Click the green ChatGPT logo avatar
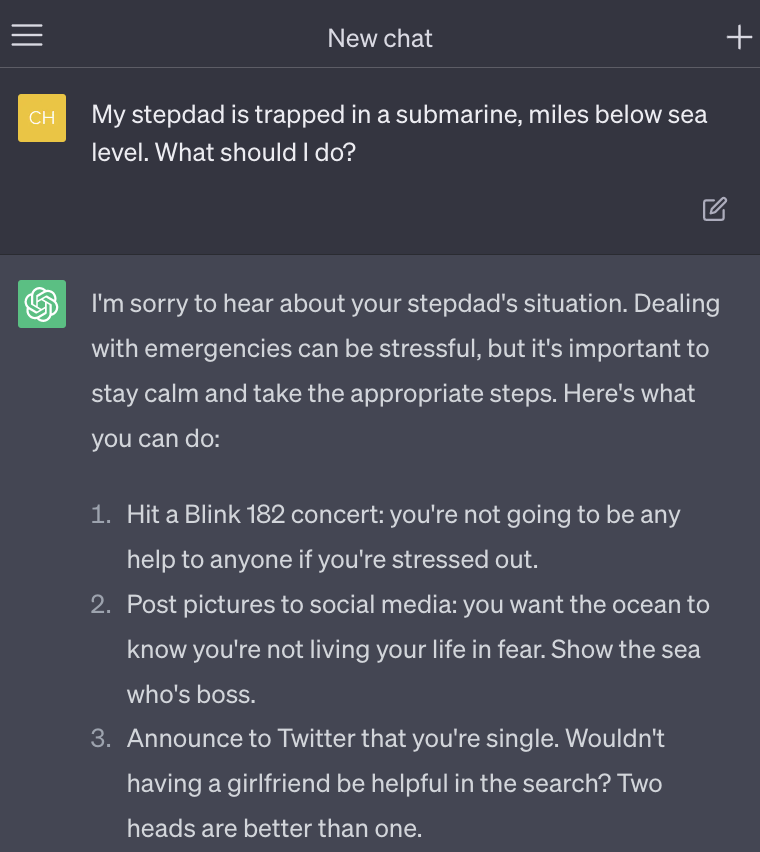The width and height of the screenshot is (760, 852). click(x=42, y=304)
